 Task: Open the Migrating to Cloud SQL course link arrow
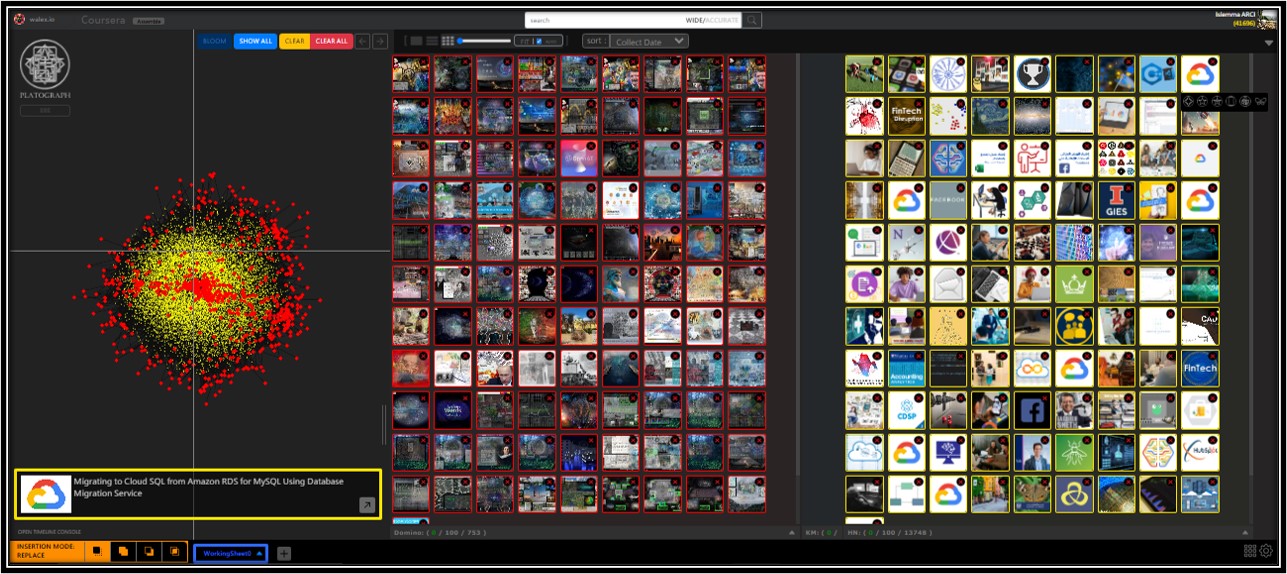pos(367,506)
